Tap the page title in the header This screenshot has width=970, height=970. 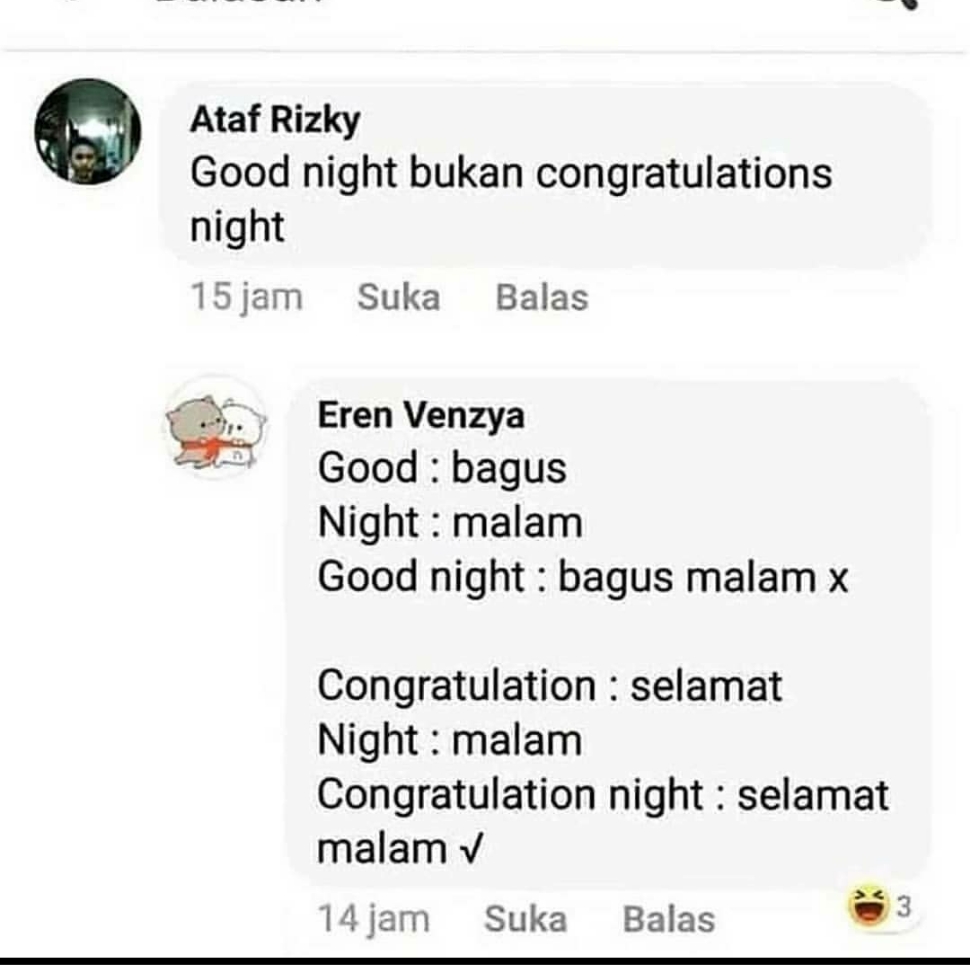coord(238,2)
